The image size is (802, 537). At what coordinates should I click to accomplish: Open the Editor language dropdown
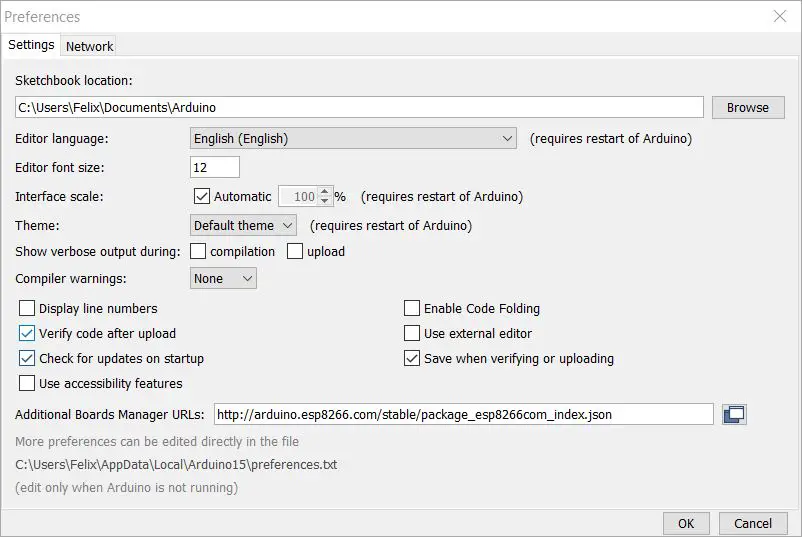point(353,139)
